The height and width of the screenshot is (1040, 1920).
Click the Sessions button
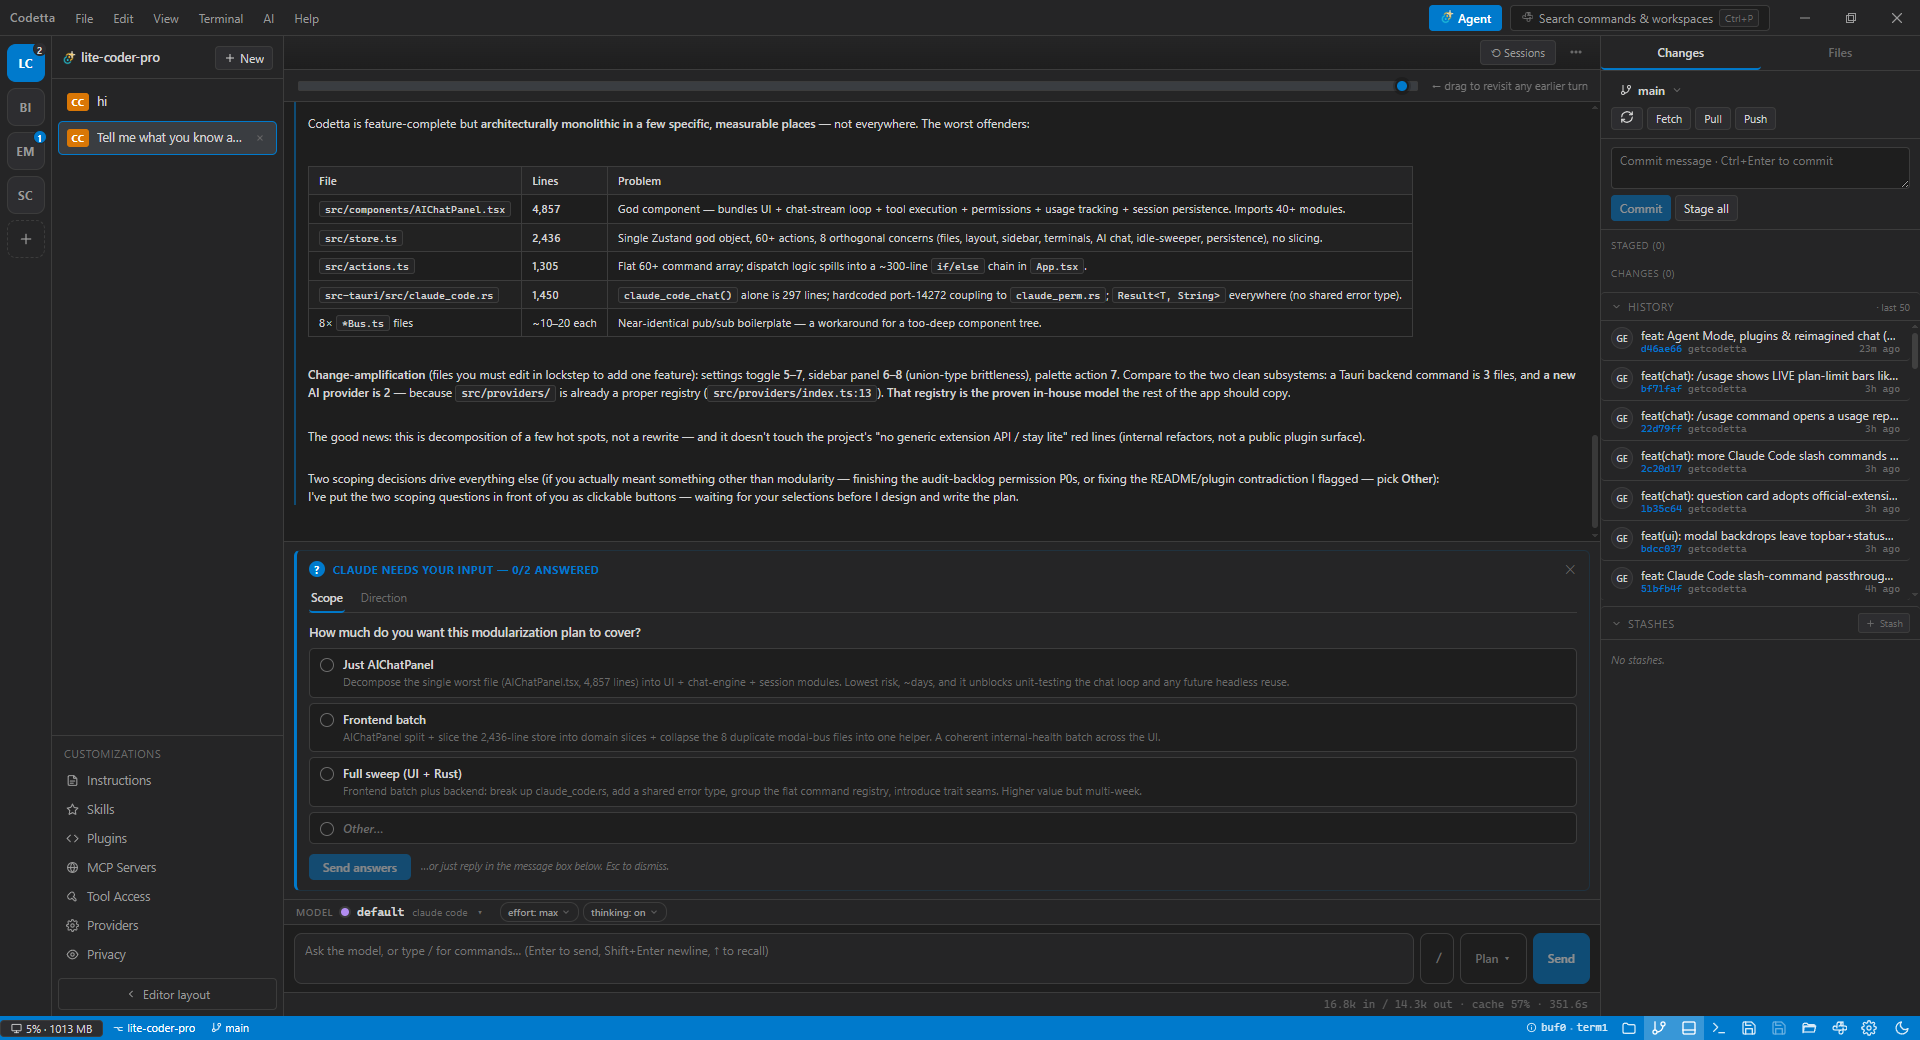1517,53
